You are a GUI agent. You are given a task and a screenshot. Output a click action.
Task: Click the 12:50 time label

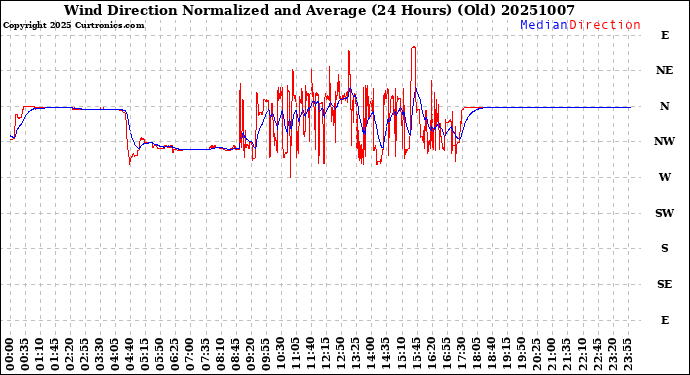[341, 354]
